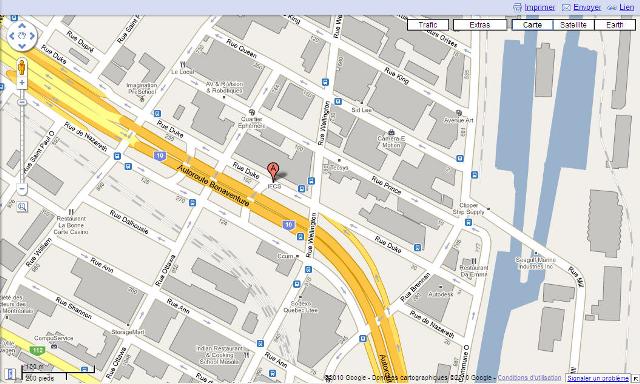Select the Carte map view
This screenshot has width=640, height=384.
(532, 25)
